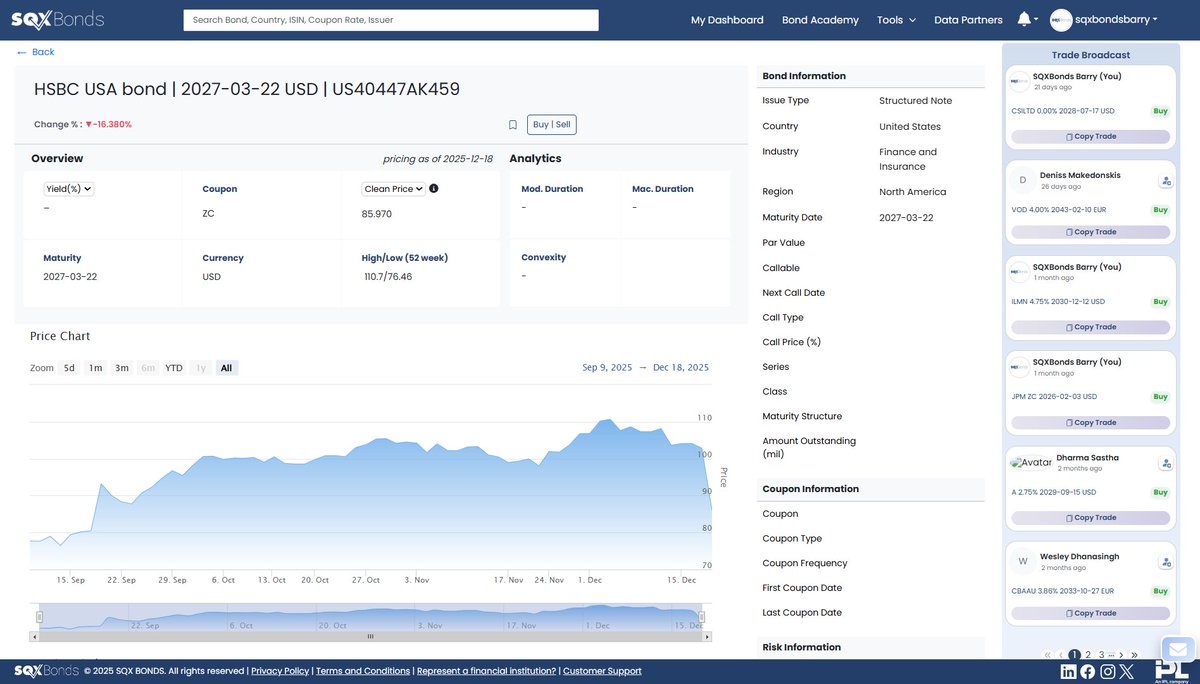
Task: Bookmark this HSBC USA bond
Action: [513, 125]
